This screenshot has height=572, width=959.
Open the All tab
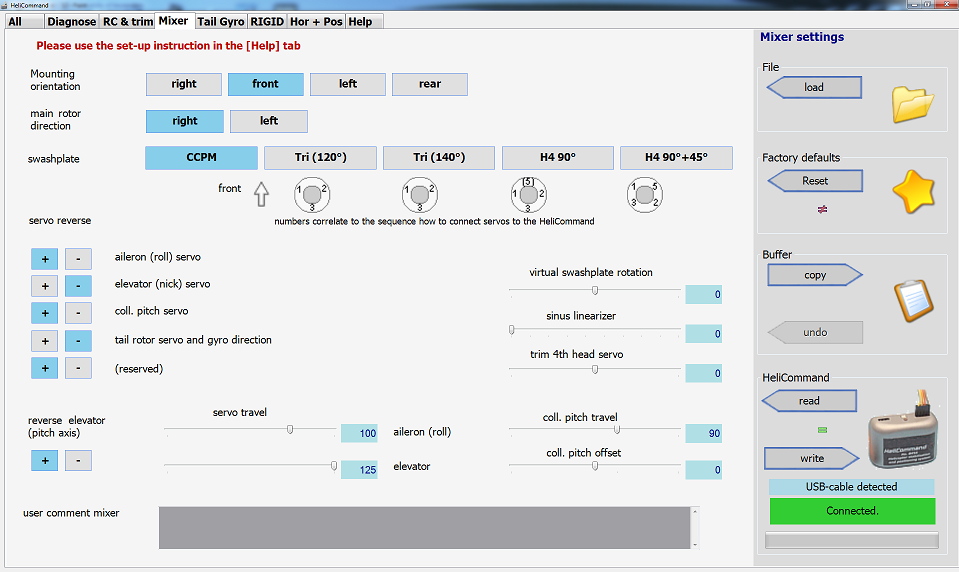[24, 21]
